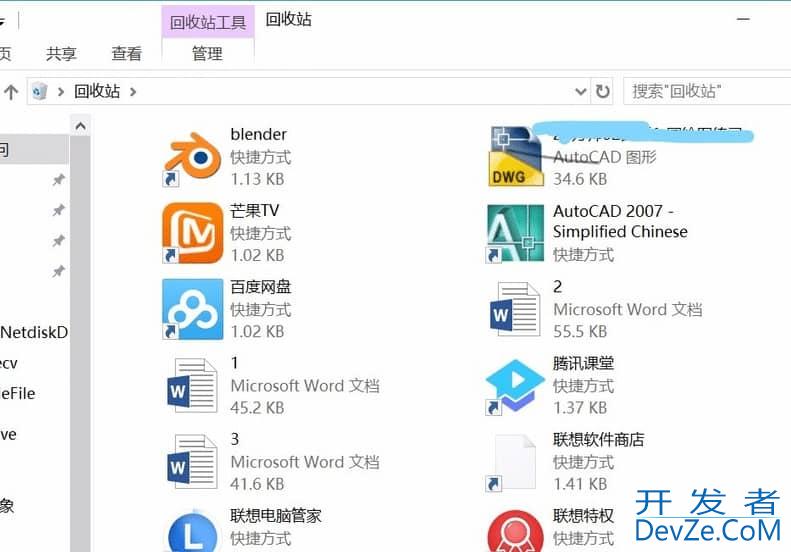Open the address bar history dropdown
Image resolution: width=791 pixels, height=552 pixels.
pos(581,91)
